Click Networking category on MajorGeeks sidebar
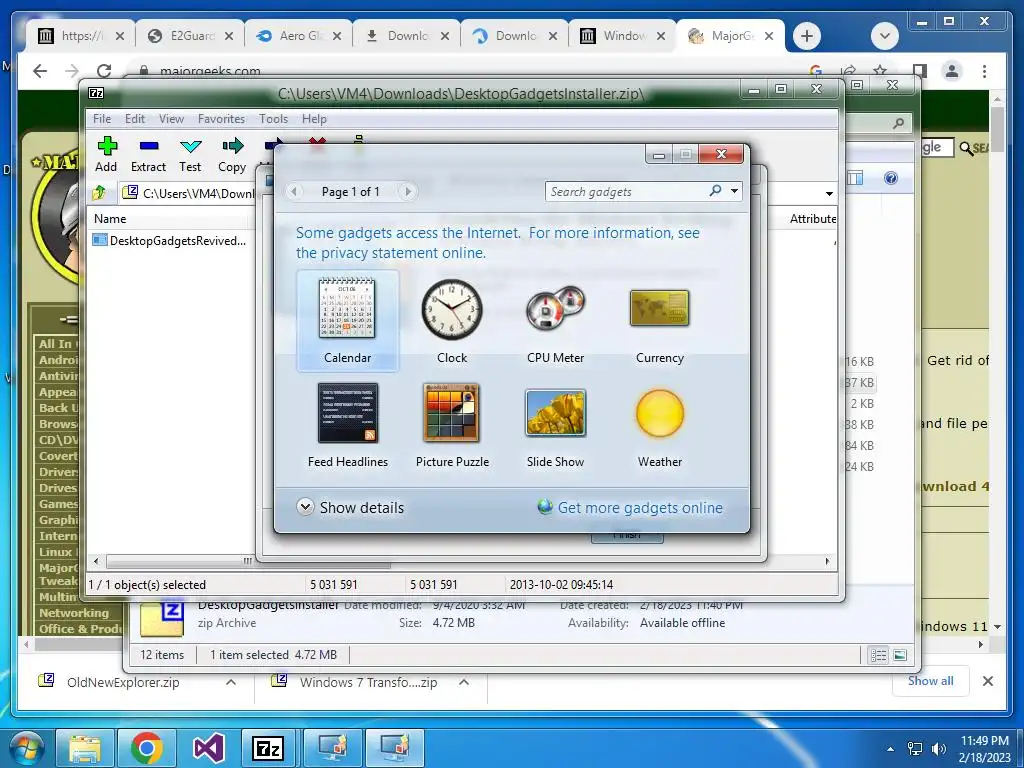The height and width of the screenshot is (768, 1024). pyautogui.click(x=74, y=613)
